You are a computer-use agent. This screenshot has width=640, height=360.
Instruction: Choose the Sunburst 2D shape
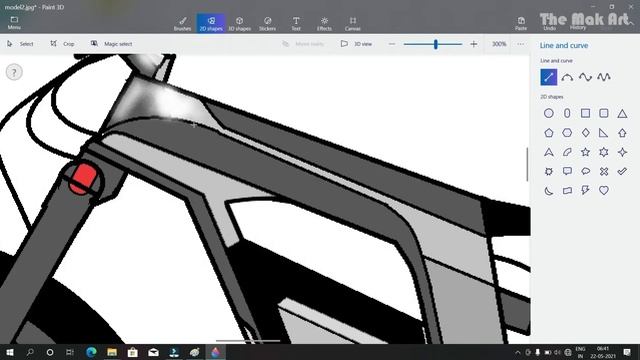[549, 171]
